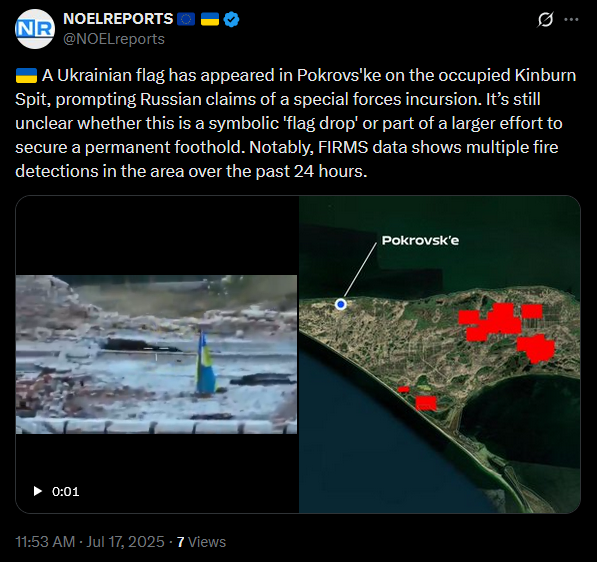597x562 pixels.
Task: Open the Pokrovsk'e FIRMS map image
Action: tap(440, 354)
